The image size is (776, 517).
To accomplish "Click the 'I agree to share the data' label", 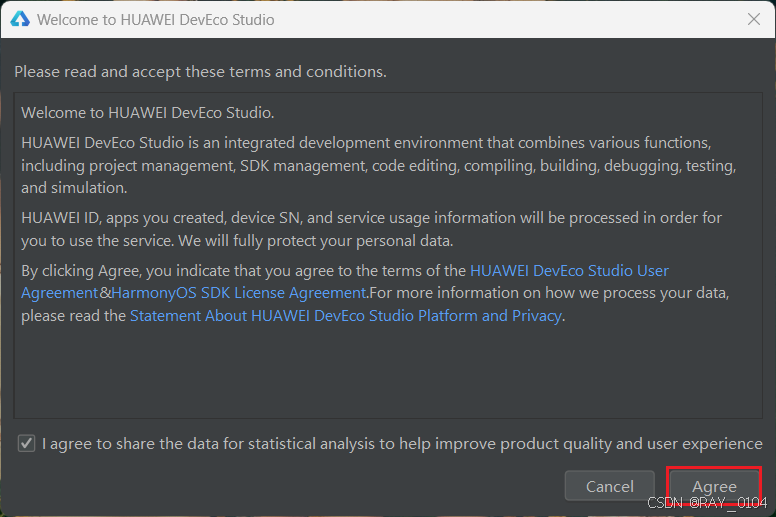I will pos(402,443).
